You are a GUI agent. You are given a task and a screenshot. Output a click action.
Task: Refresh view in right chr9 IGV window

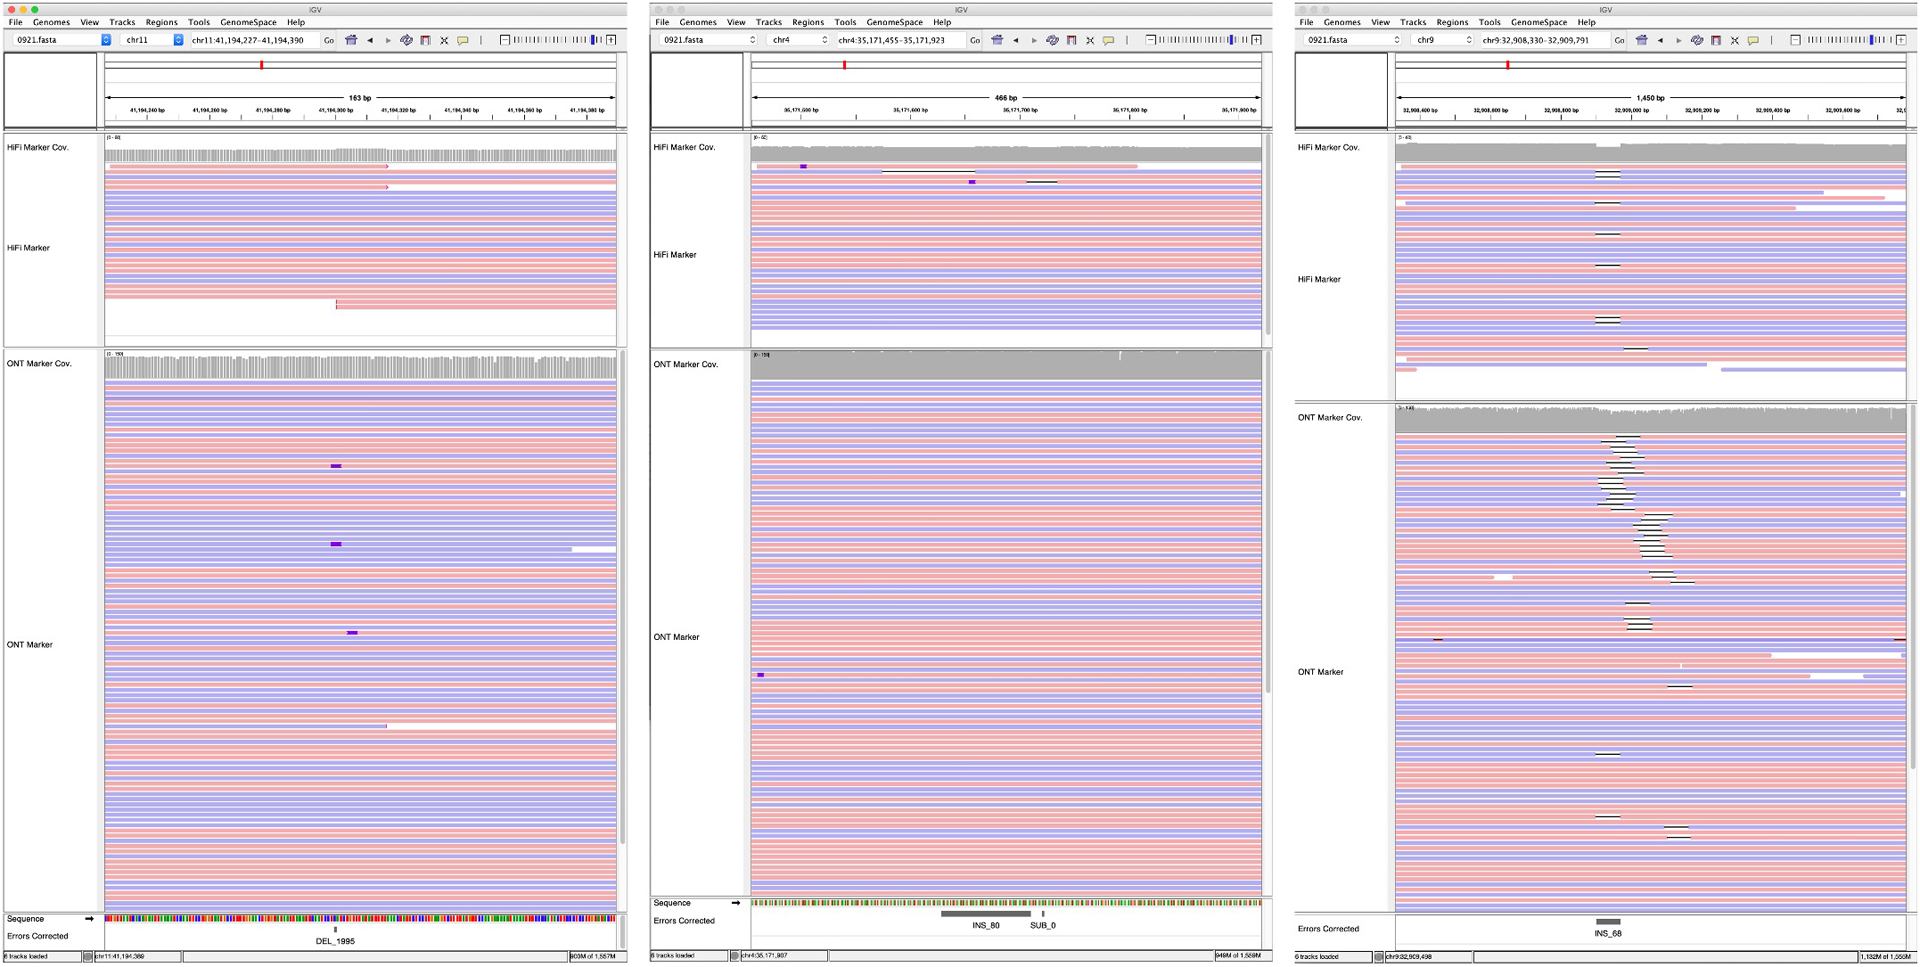point(1696,40)
